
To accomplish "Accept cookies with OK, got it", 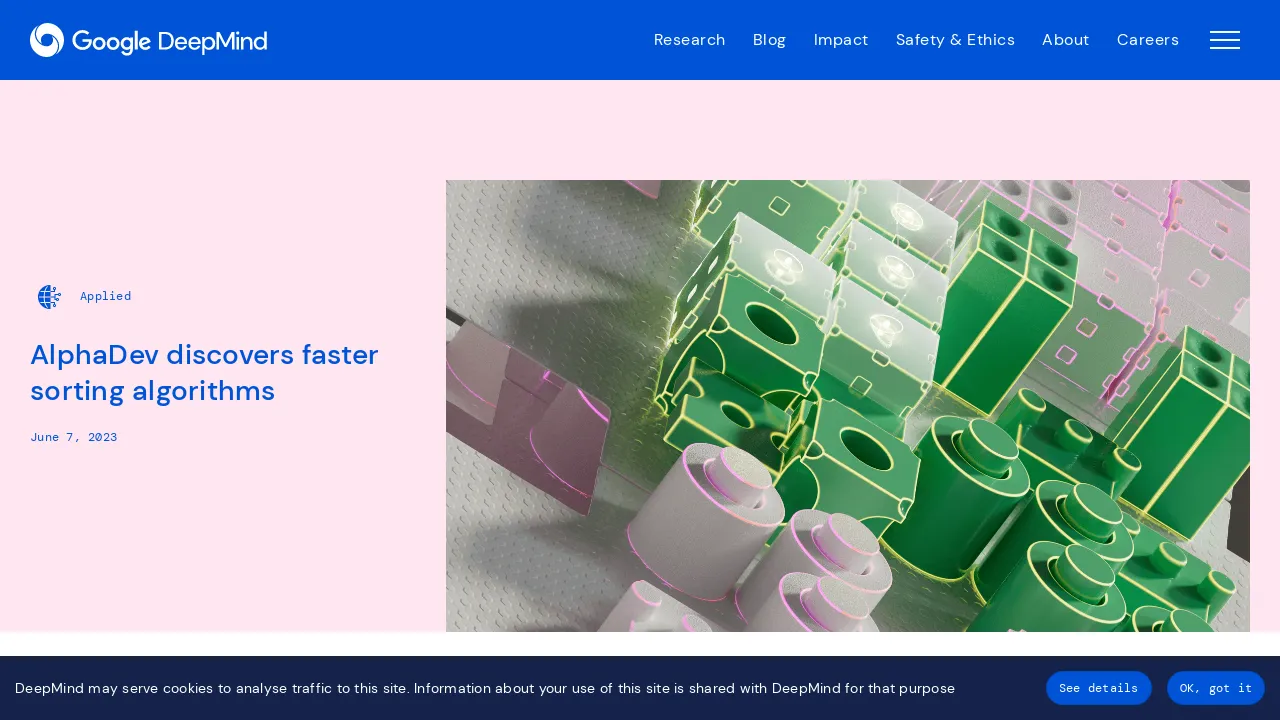I will pos(1216,688).
